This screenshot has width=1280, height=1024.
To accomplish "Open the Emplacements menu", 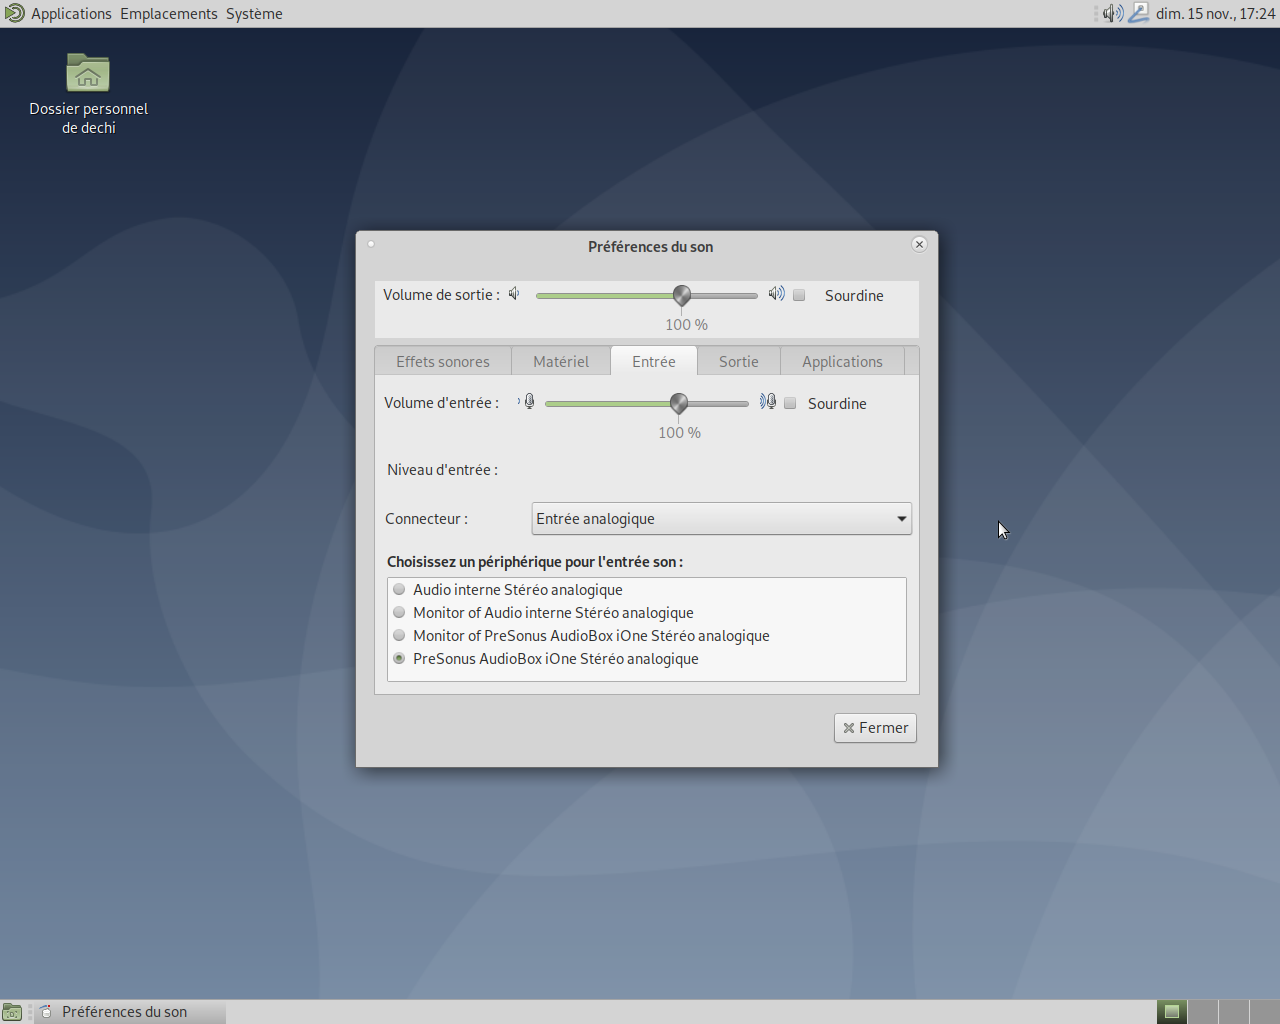I will pos(168,14).
